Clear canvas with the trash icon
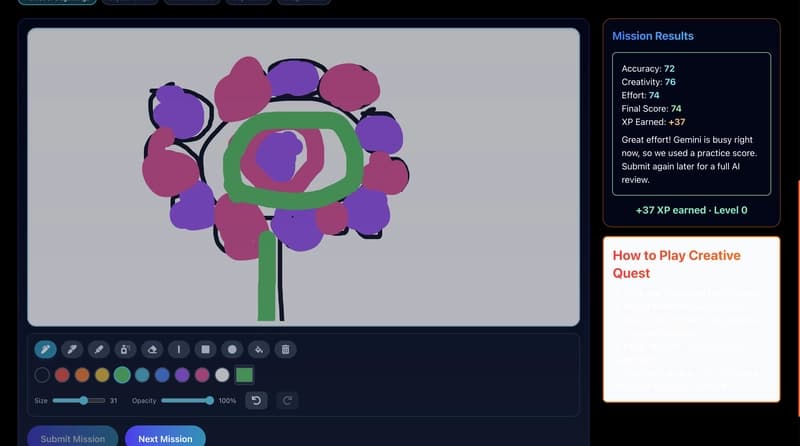Image resolution: width=800 pixels, height=446 pixels. pyautogui.click(x=285, y=350)
